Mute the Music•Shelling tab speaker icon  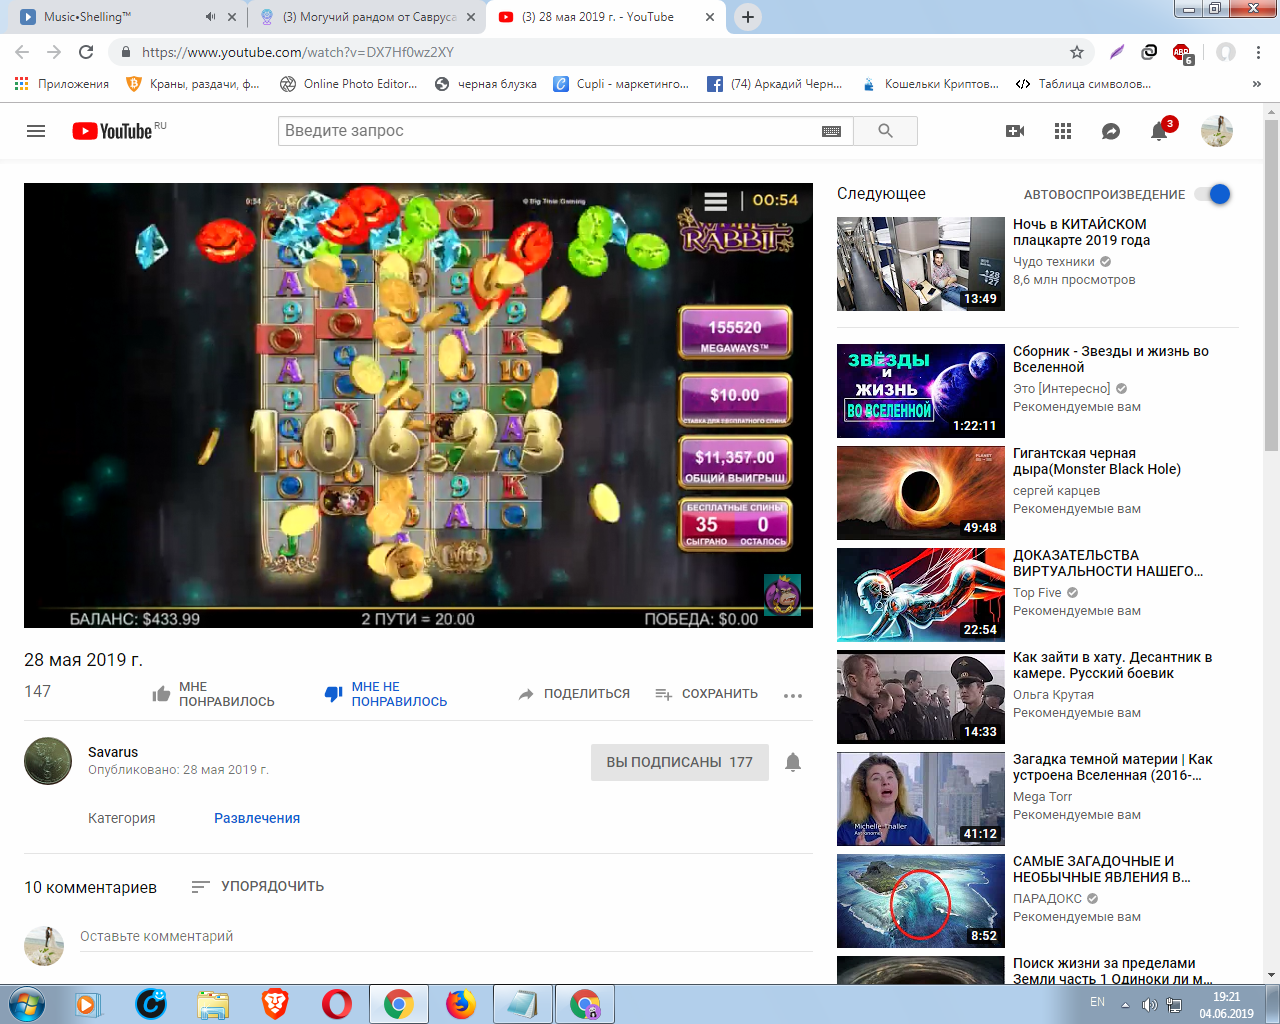[210, 17]
